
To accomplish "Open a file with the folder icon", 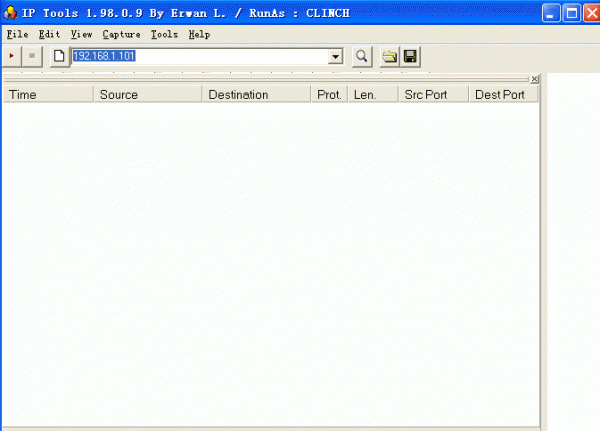I will [x=390, y=57].
